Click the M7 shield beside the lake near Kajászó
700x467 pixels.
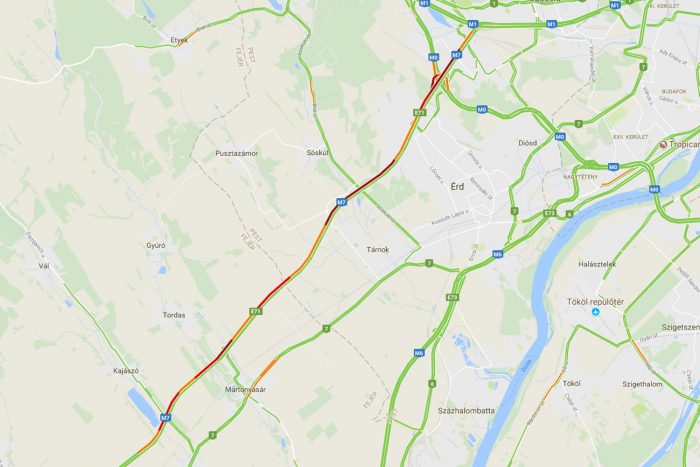(x=166, y=418)
